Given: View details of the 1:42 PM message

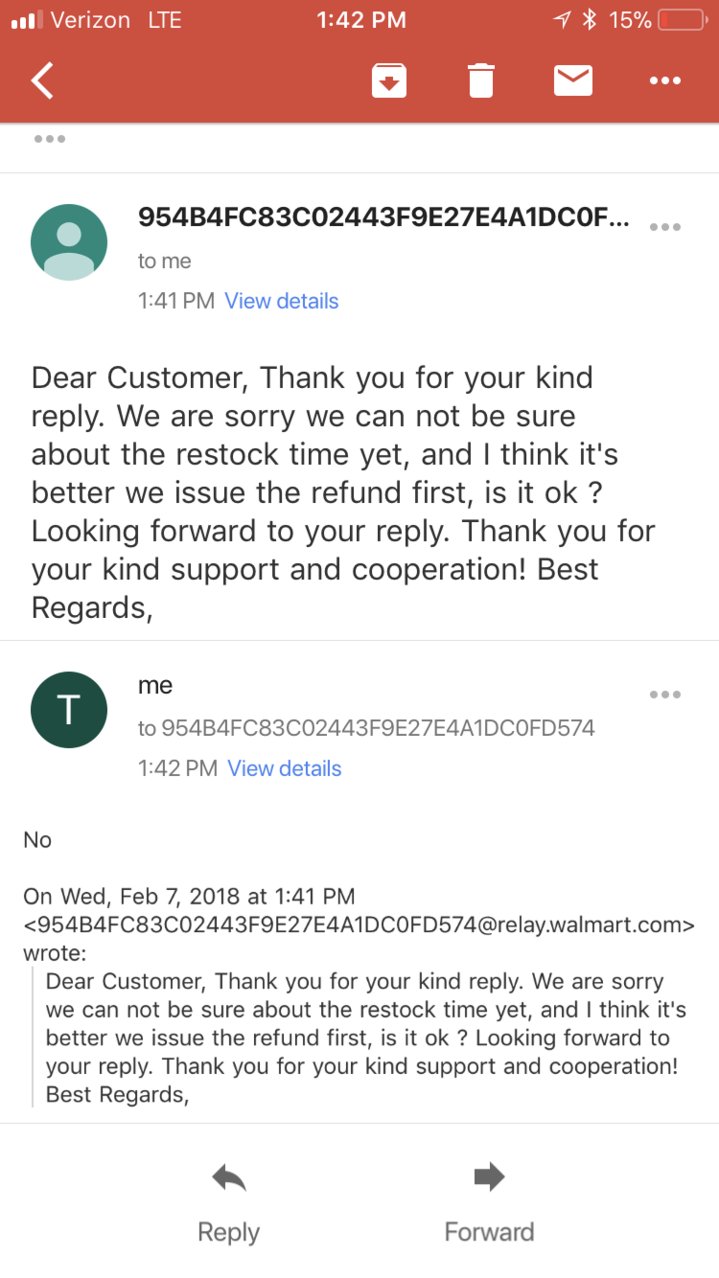Looking at the screenshot, I should pyautogui.click(x=285, y=769).
